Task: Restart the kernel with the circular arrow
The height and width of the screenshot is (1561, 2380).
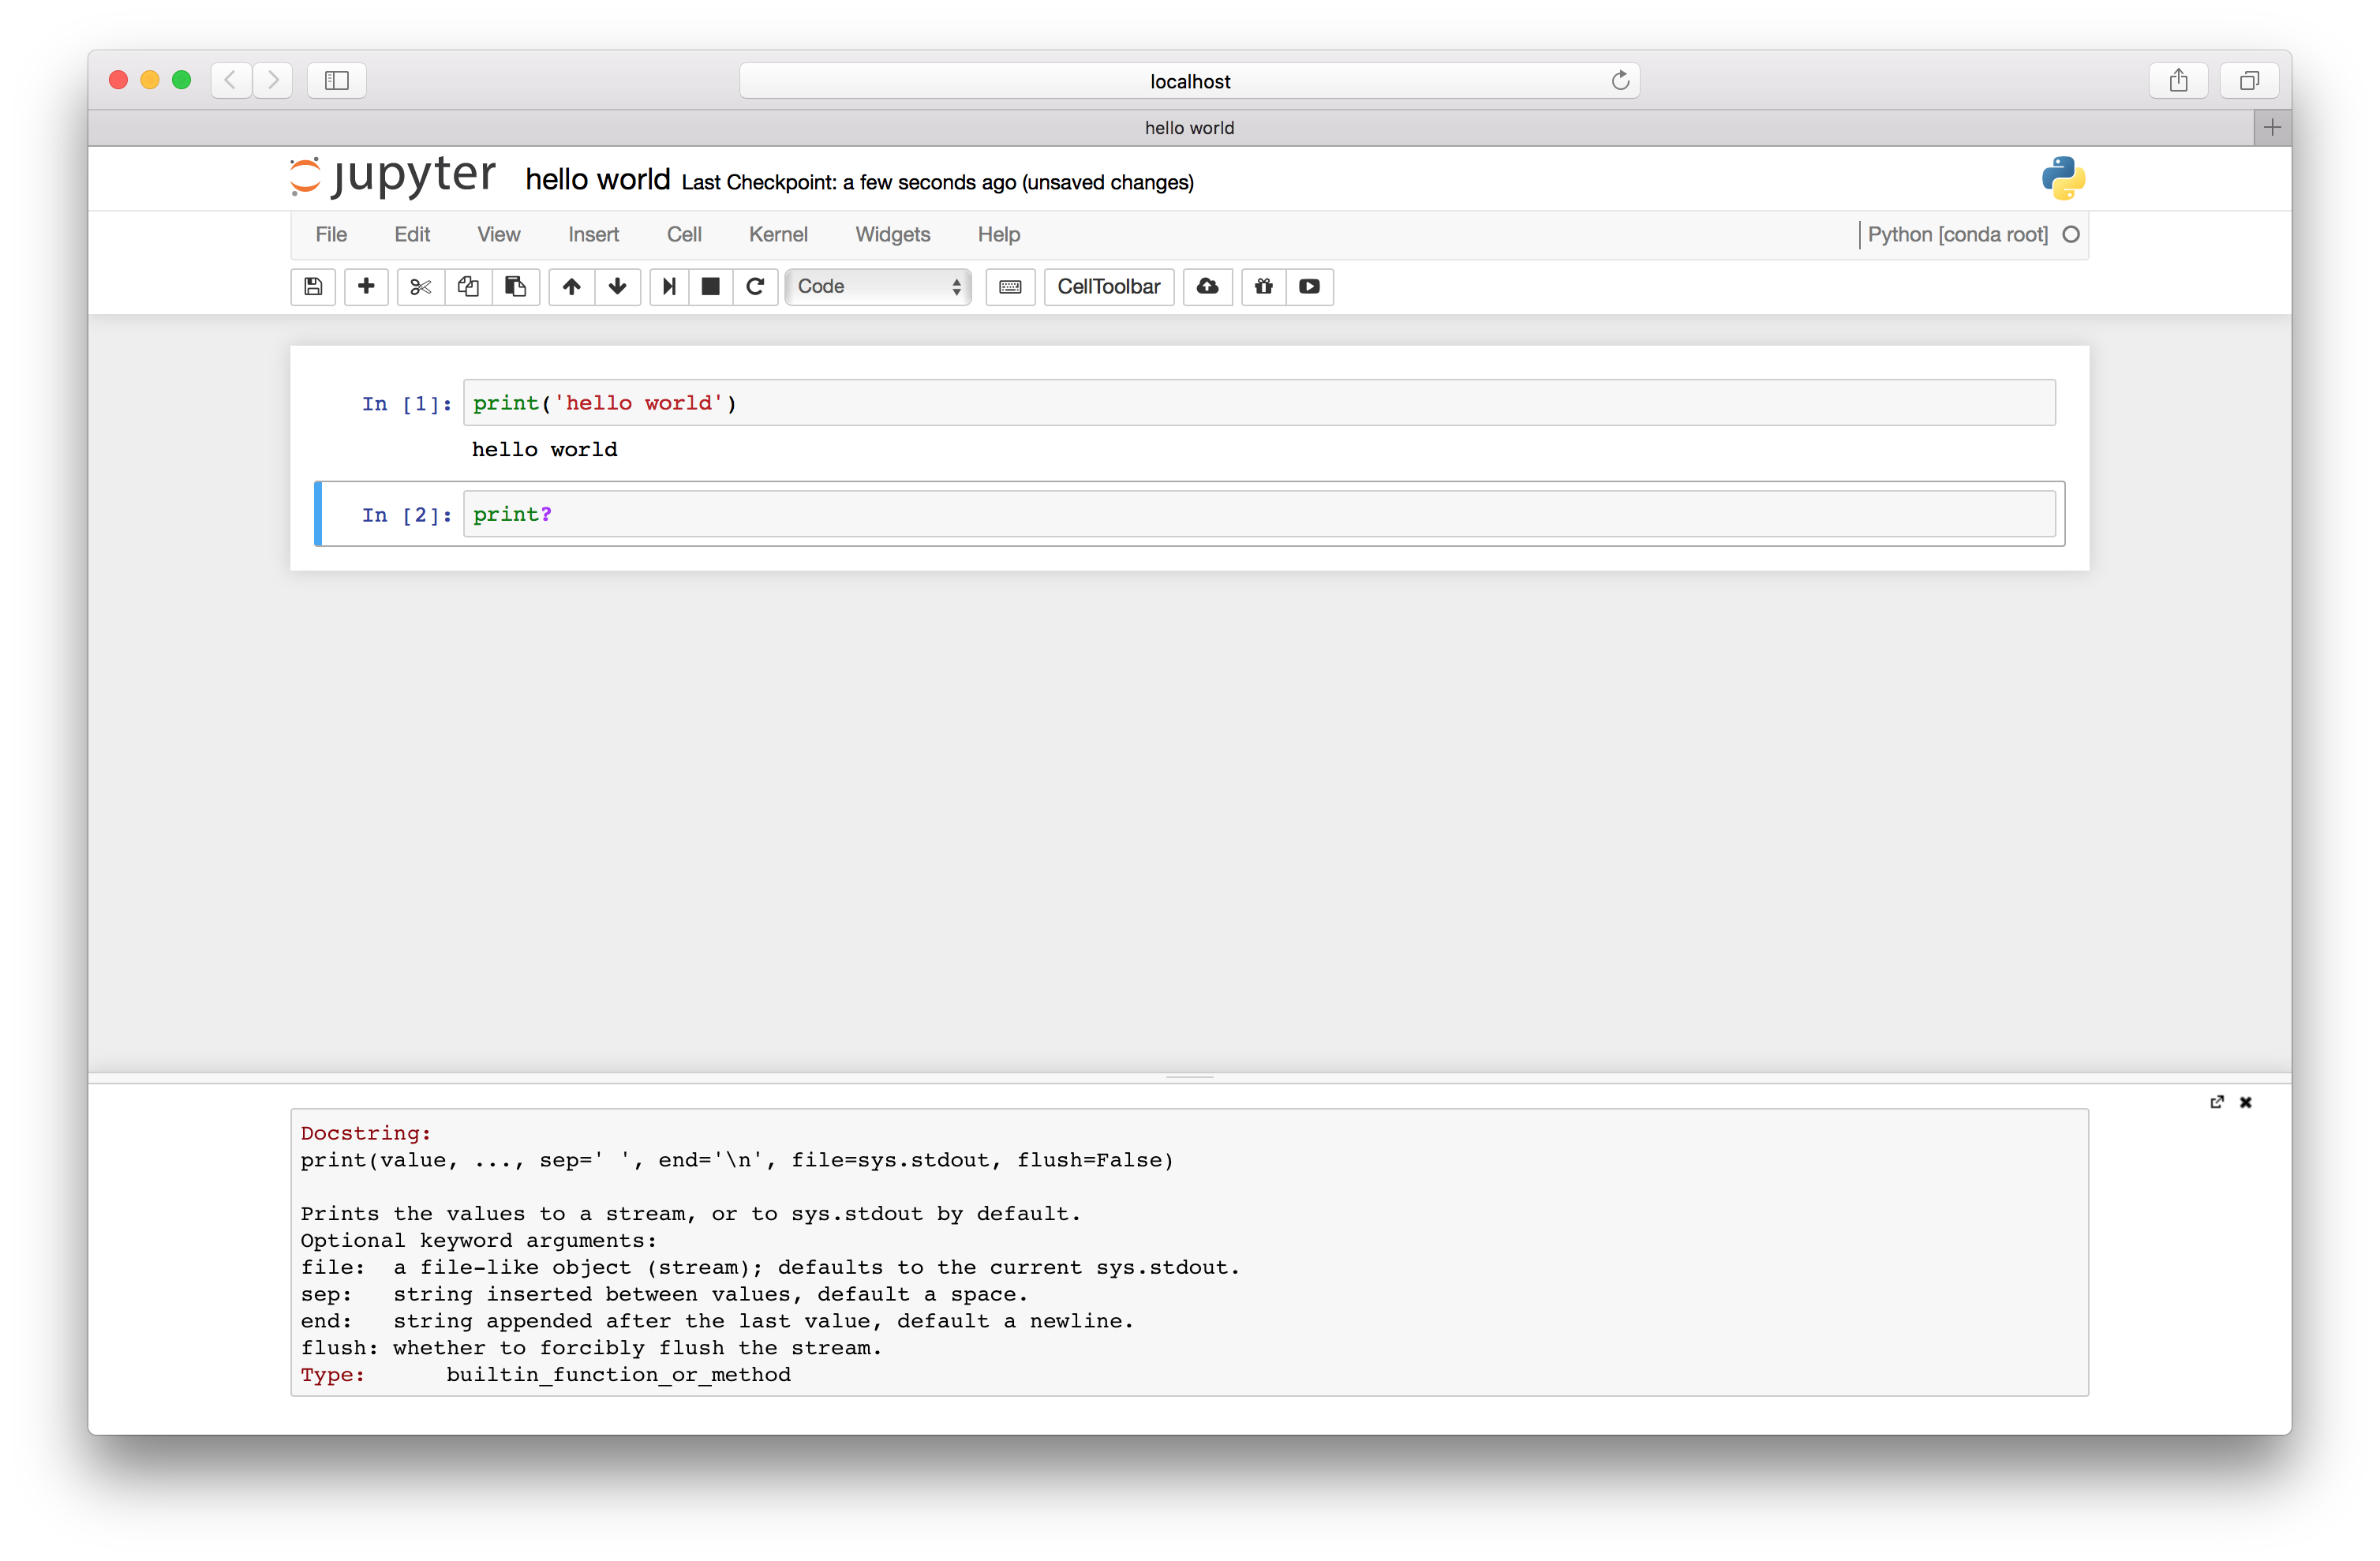Action: (x=756, y=287)
